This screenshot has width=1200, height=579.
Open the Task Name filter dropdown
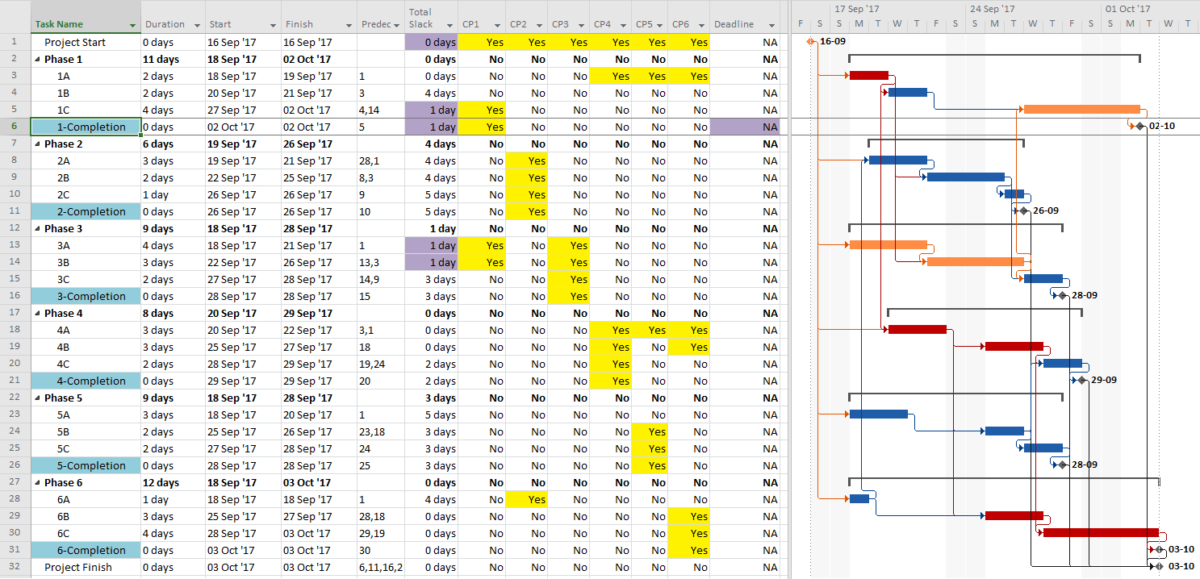pos(133,24)
